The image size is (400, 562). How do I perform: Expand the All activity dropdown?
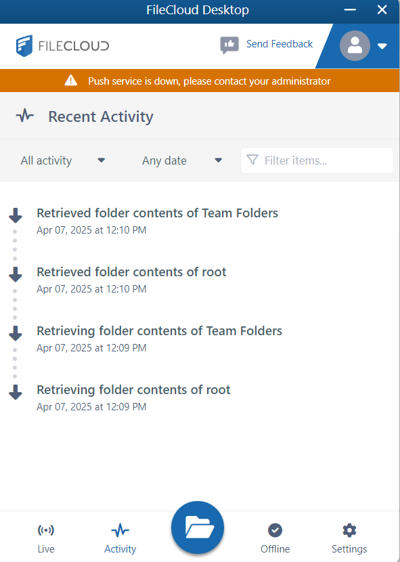62,161
